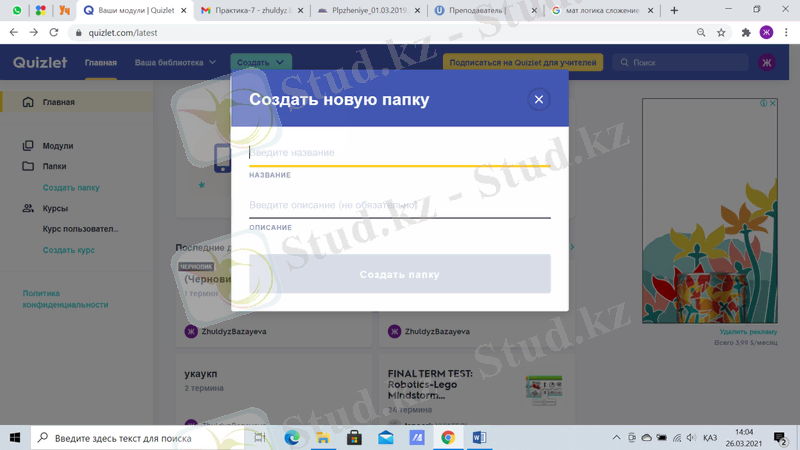800x450 pixels.
Task: Switch to the Практика-7 Gmail tab
Action: [x=252, y=10]
